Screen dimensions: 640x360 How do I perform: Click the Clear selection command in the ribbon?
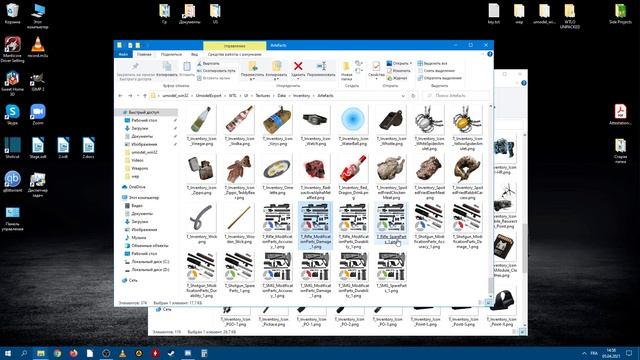[436, 71]
